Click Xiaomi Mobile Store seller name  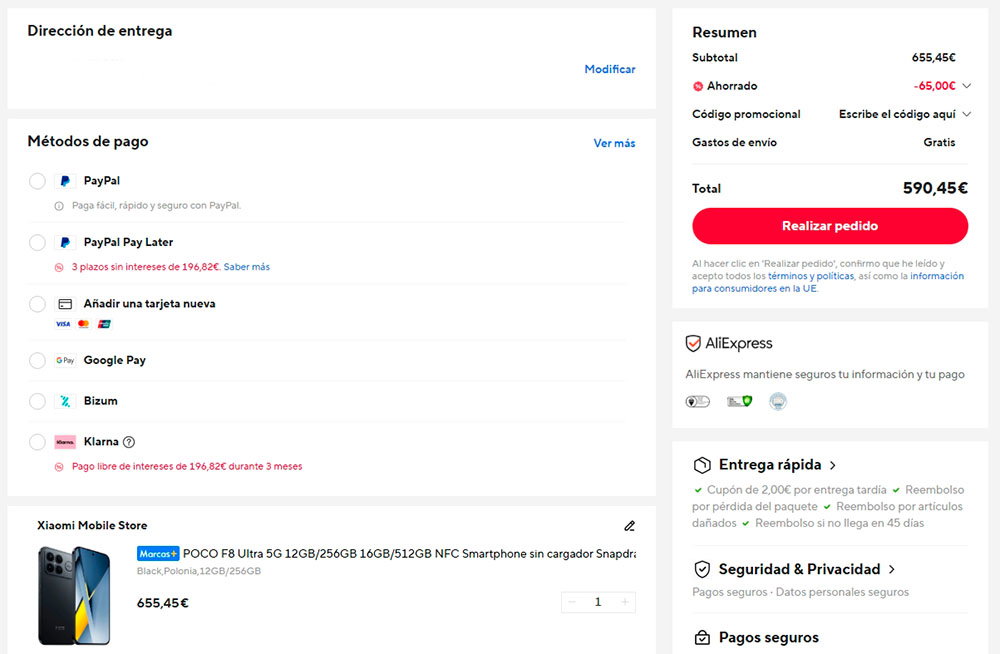(x=92, y=526)
